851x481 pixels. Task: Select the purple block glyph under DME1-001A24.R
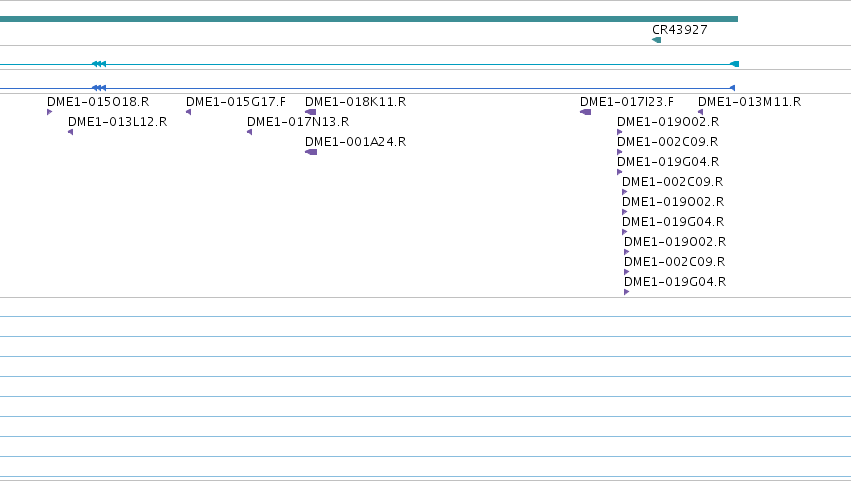tap(311, 153)
